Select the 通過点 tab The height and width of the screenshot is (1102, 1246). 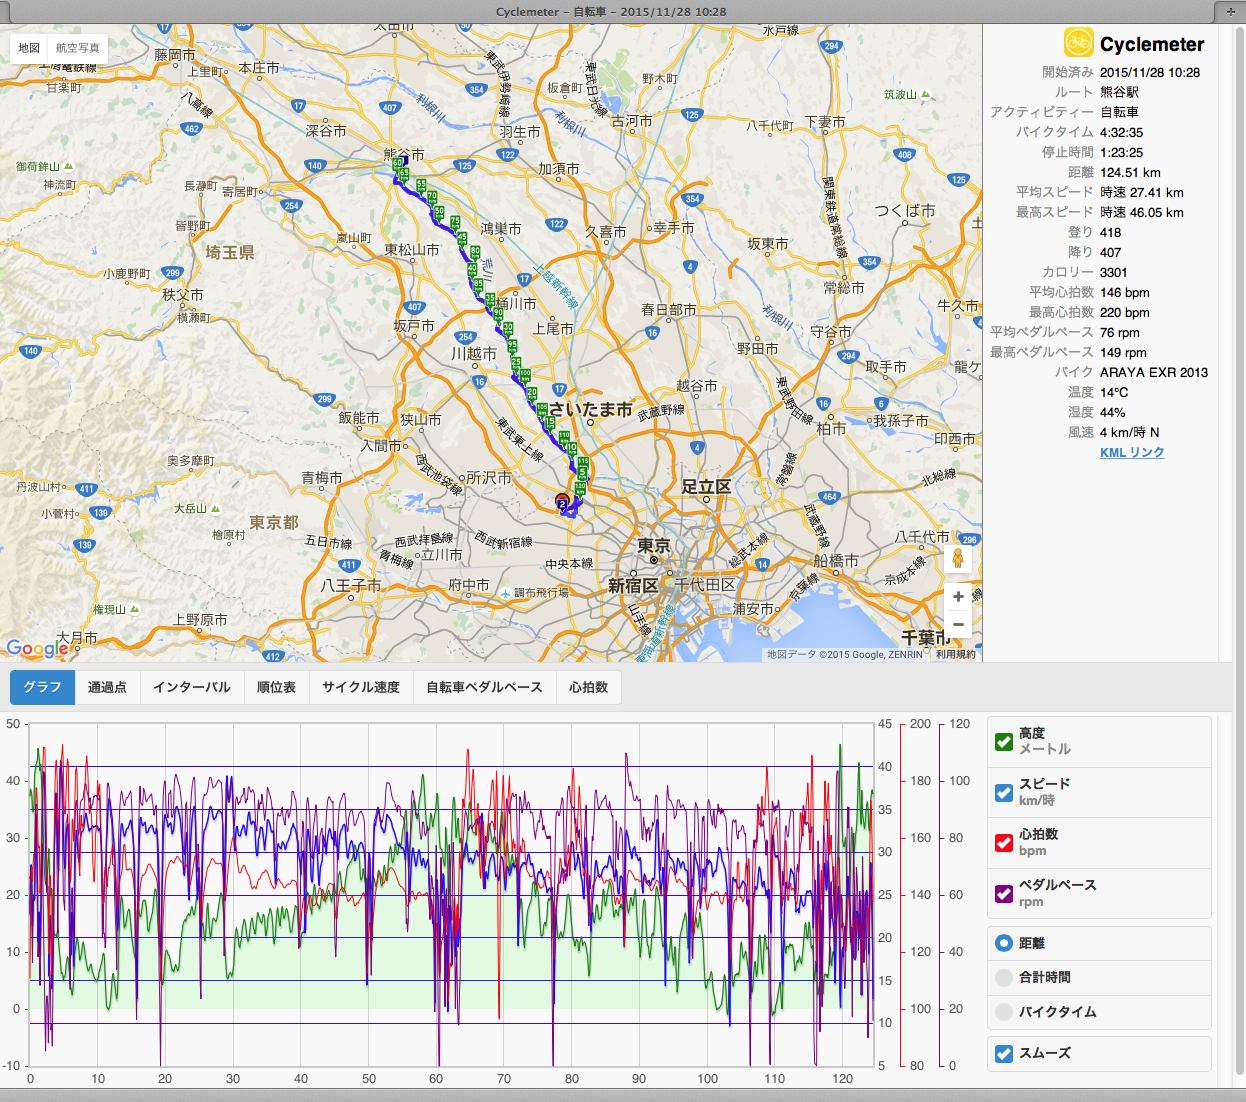(x=107, y=687)
